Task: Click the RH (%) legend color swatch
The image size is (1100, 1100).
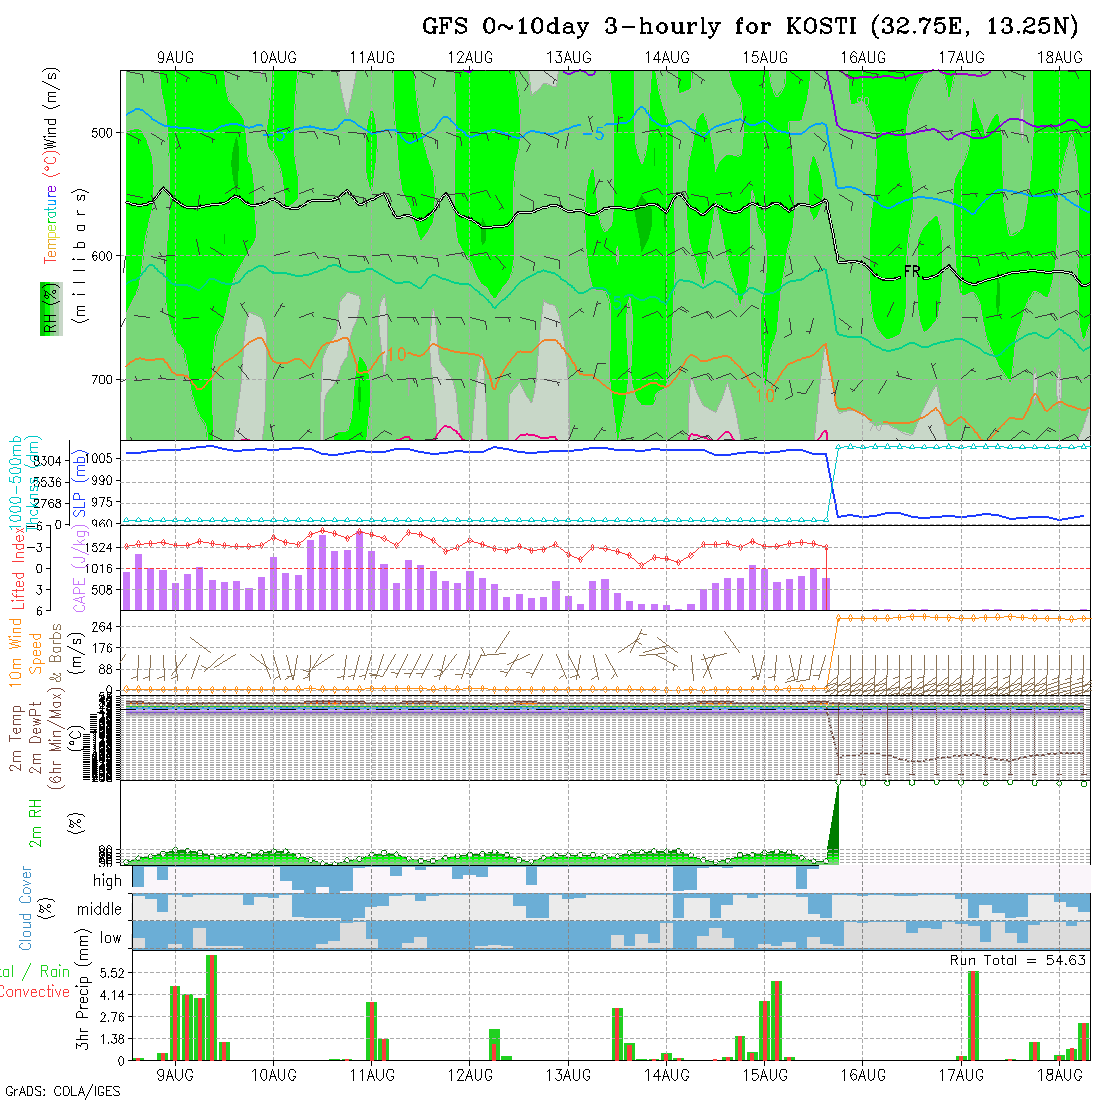Action: pyautogui.click(x=51, y=309)
